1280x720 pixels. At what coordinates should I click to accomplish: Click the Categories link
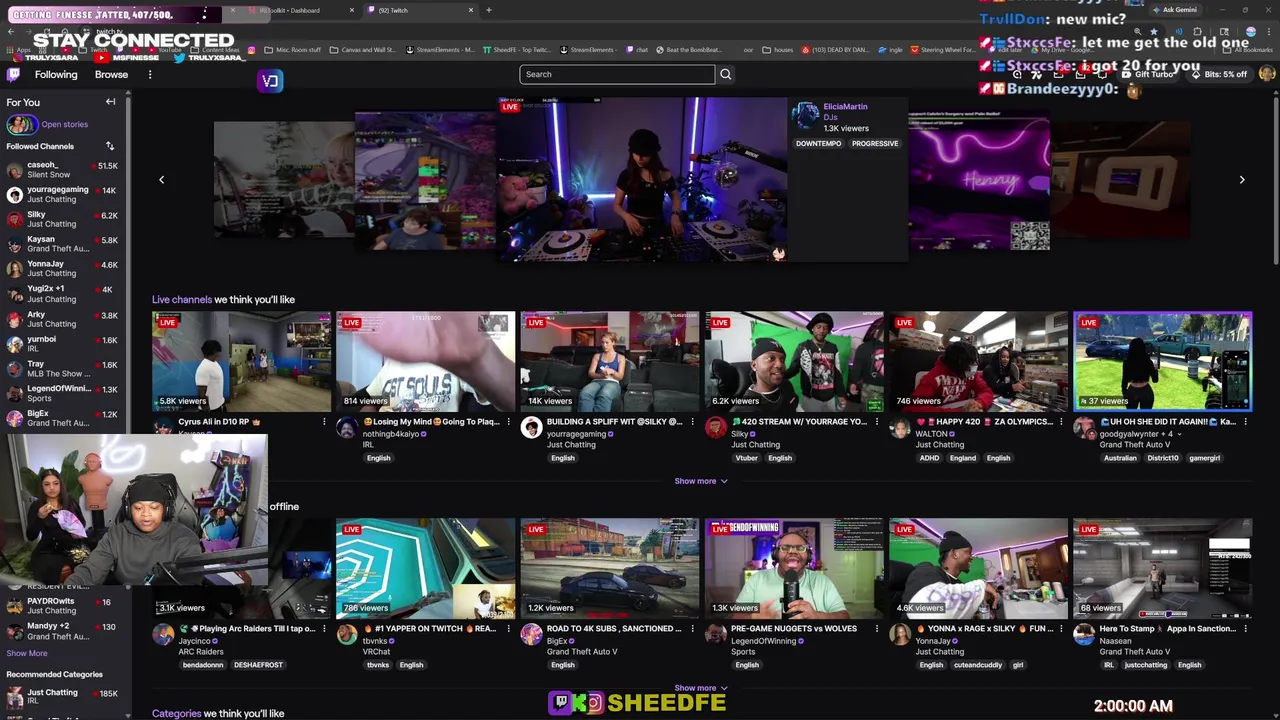pos(176,713)
